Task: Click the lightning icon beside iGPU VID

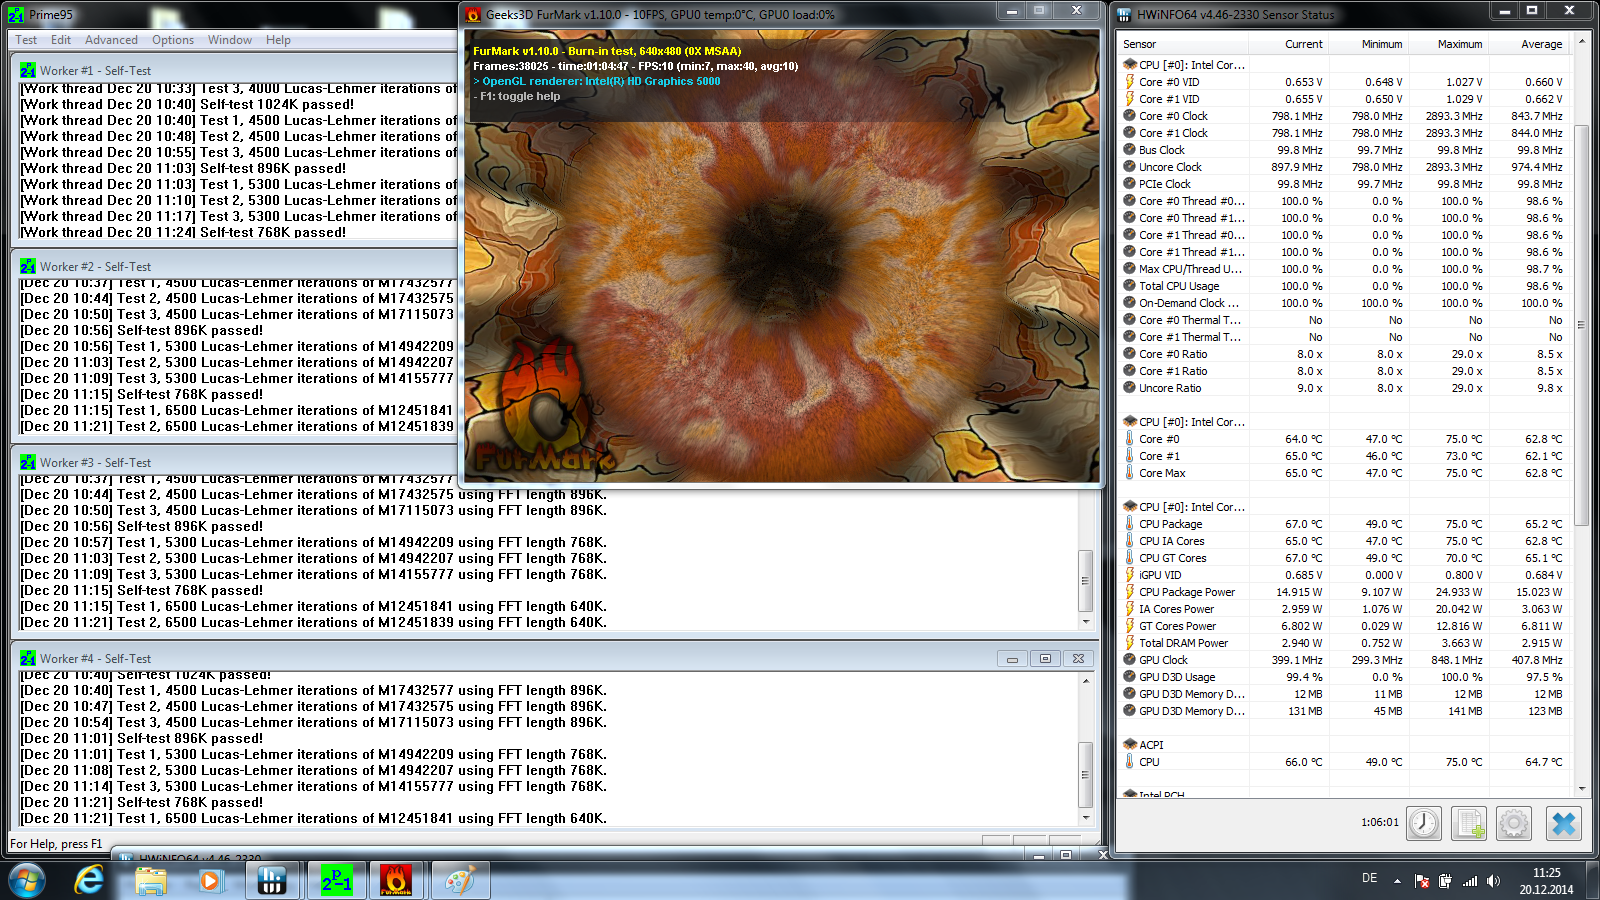Action: coord(1130,575)
